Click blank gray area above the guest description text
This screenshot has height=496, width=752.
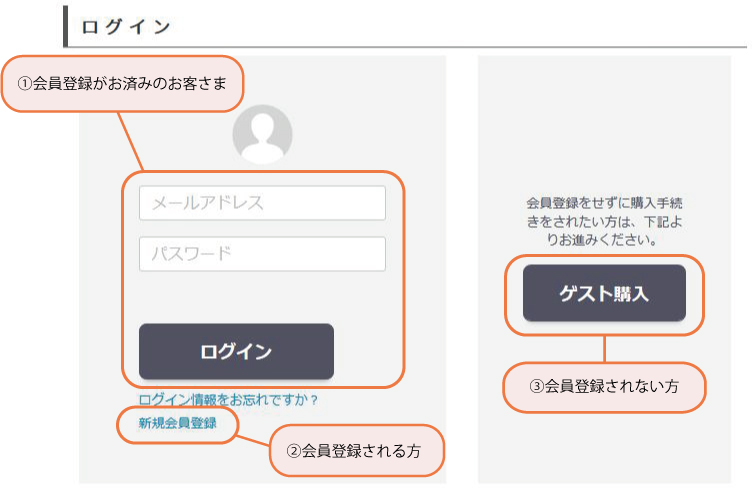604,125
